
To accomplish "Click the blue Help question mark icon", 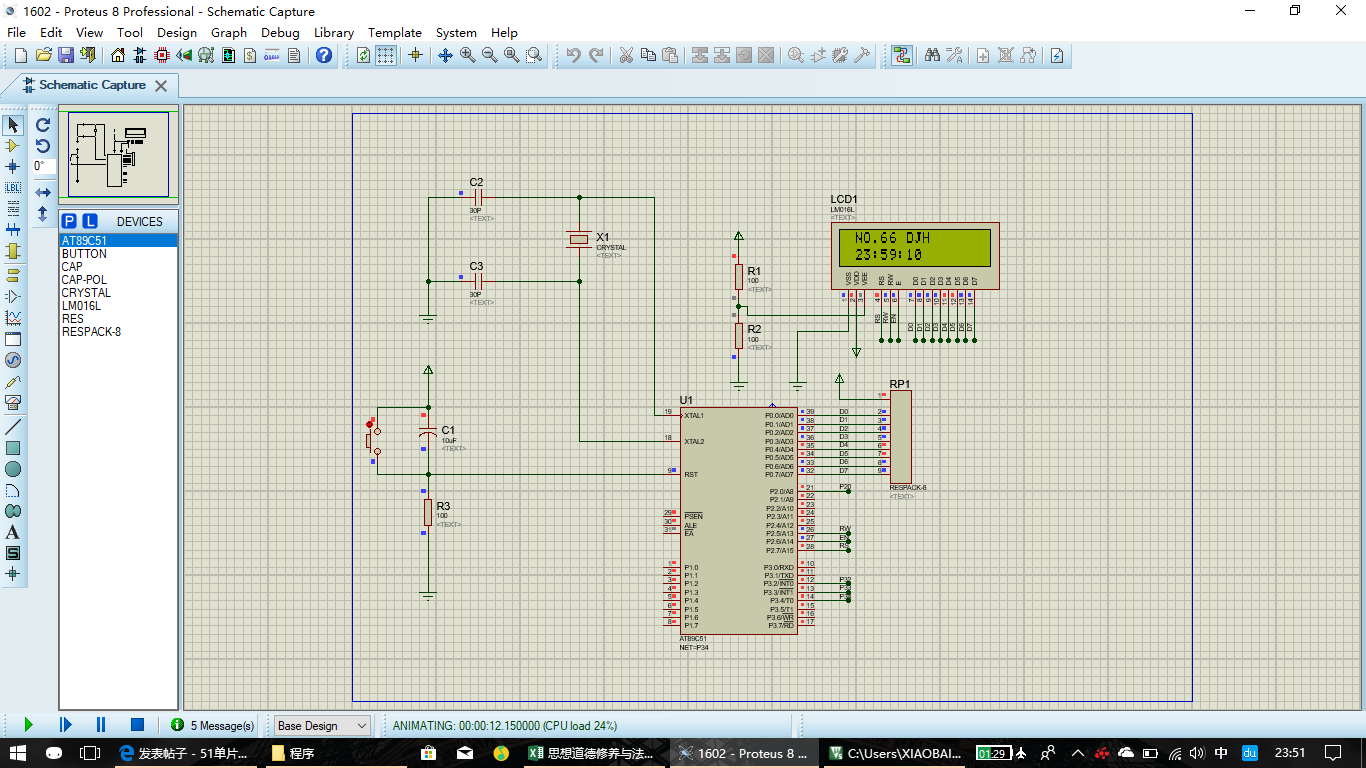I will pyautogui.click(x=324, y=55).
